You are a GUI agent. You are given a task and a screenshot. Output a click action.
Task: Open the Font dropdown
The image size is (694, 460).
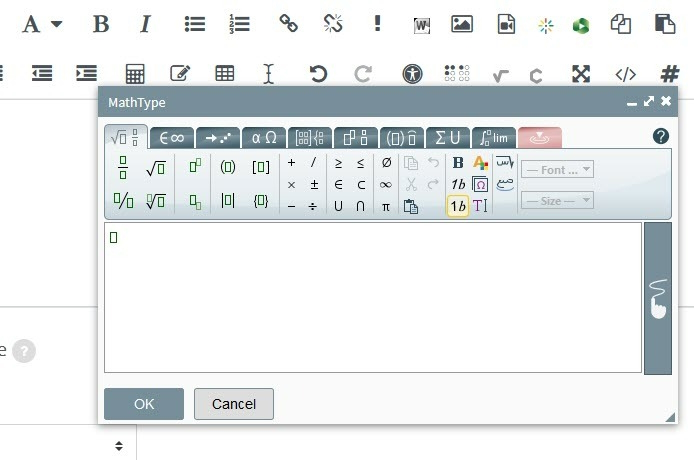tap(557, 170)
